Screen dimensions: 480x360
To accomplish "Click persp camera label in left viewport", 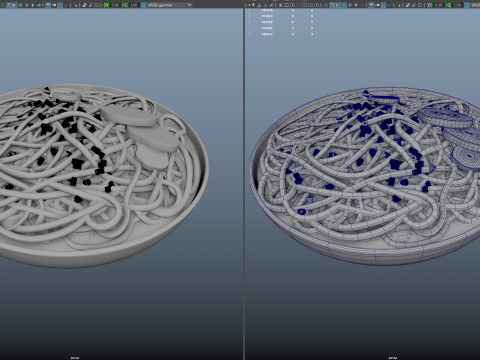I will click(75, 358).
